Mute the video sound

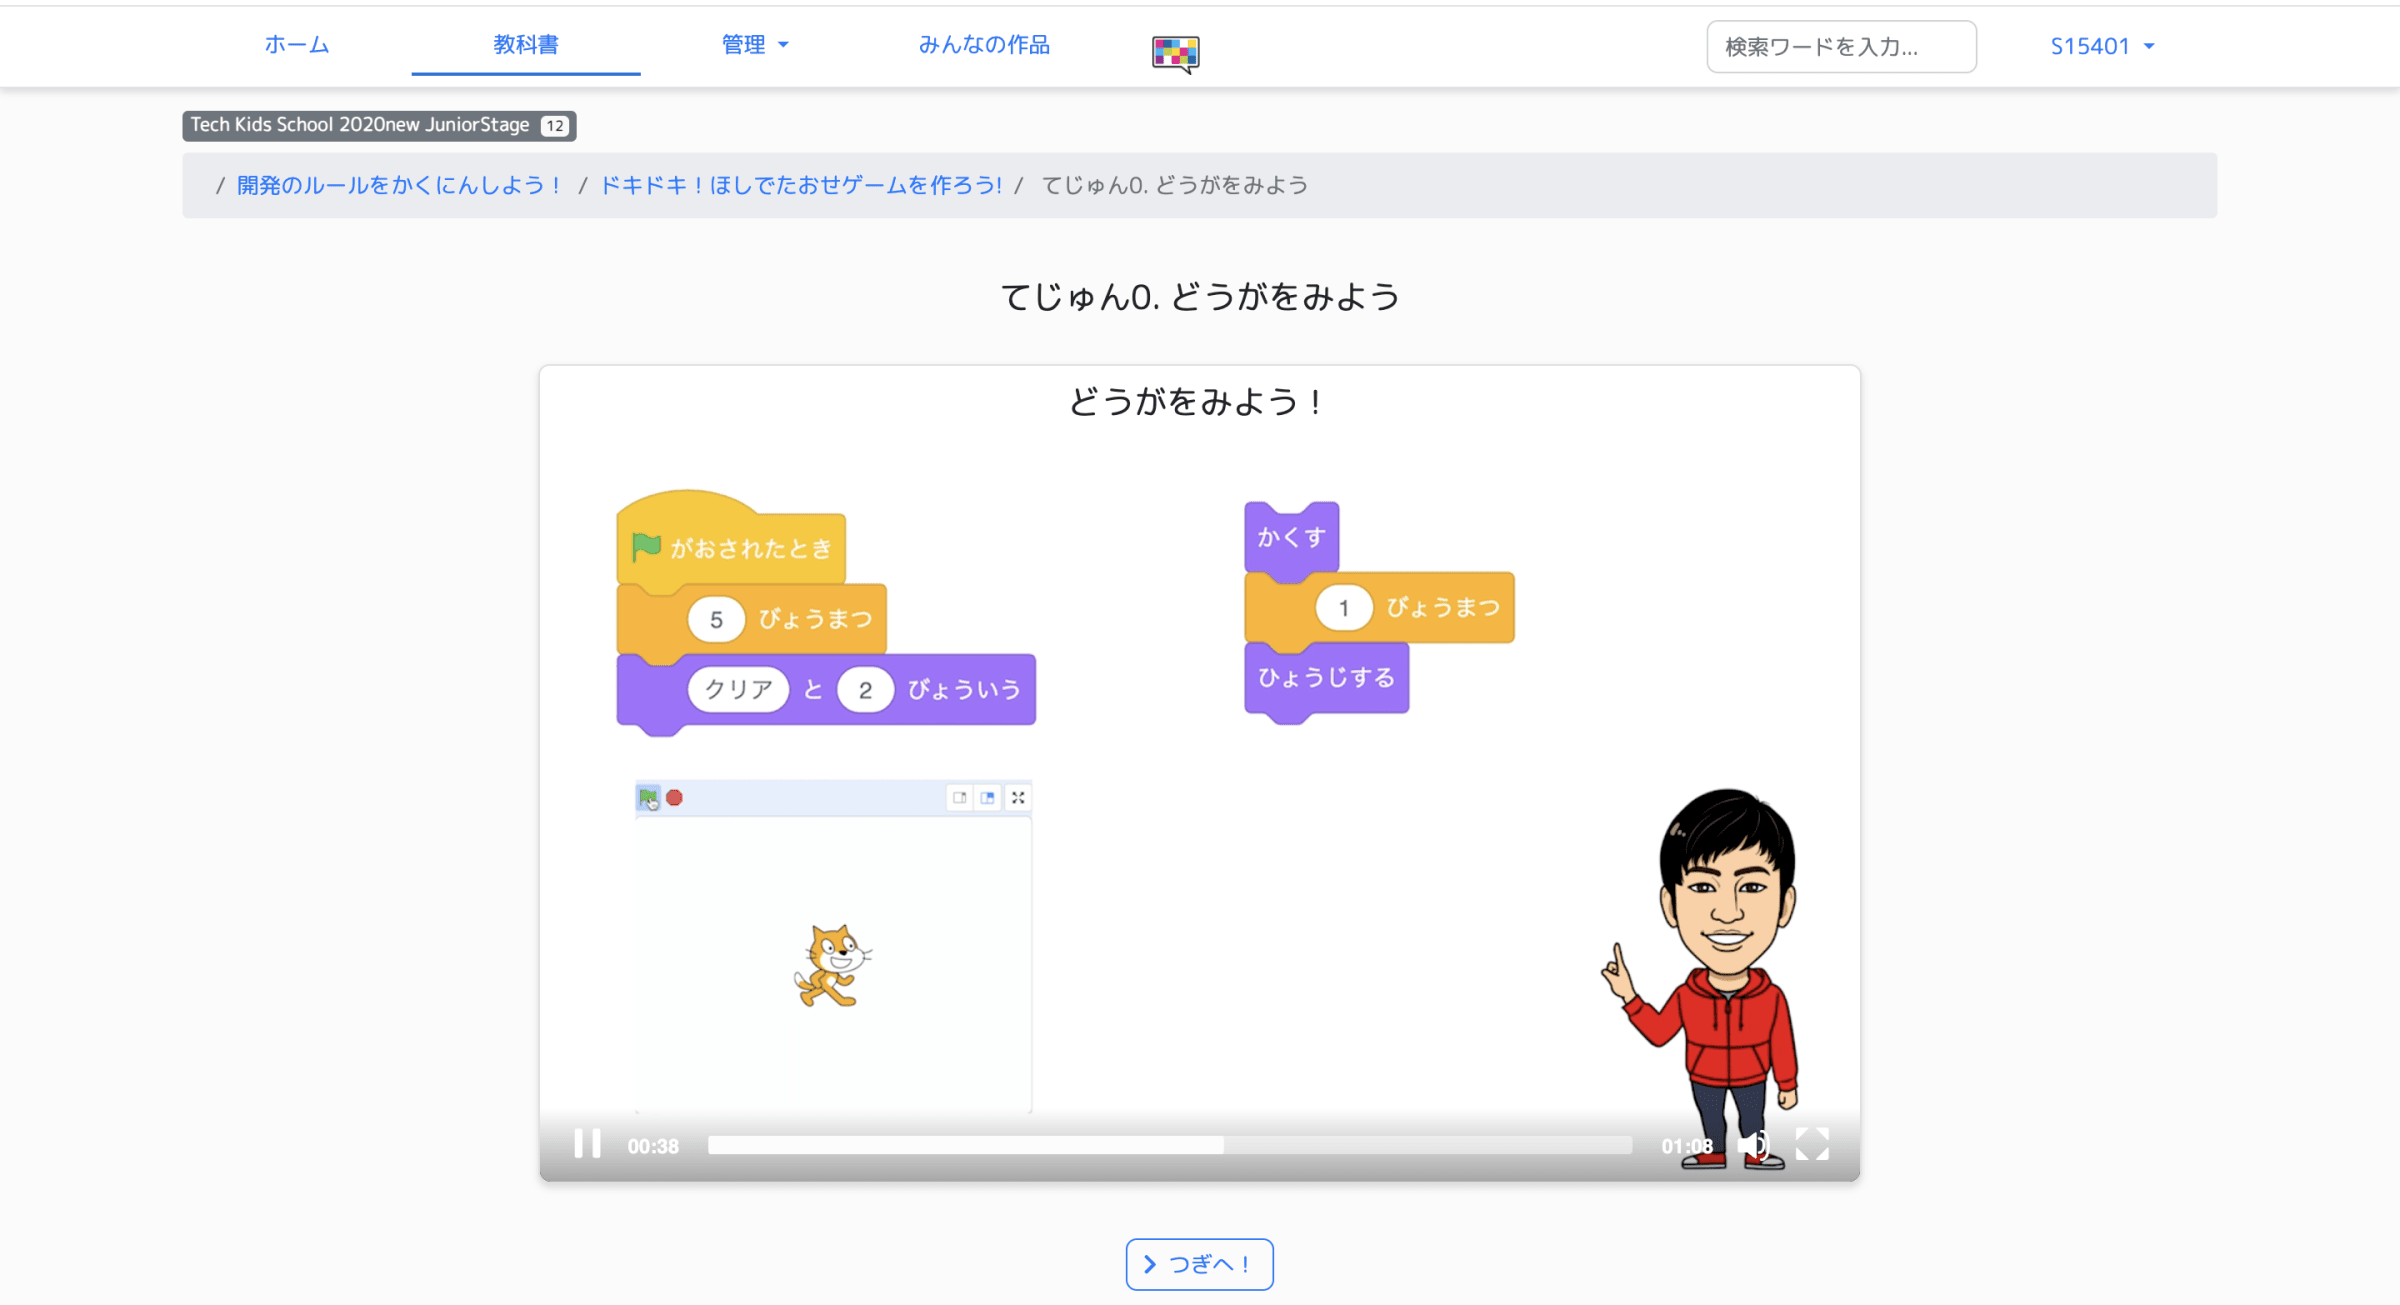point(1755,1145)
